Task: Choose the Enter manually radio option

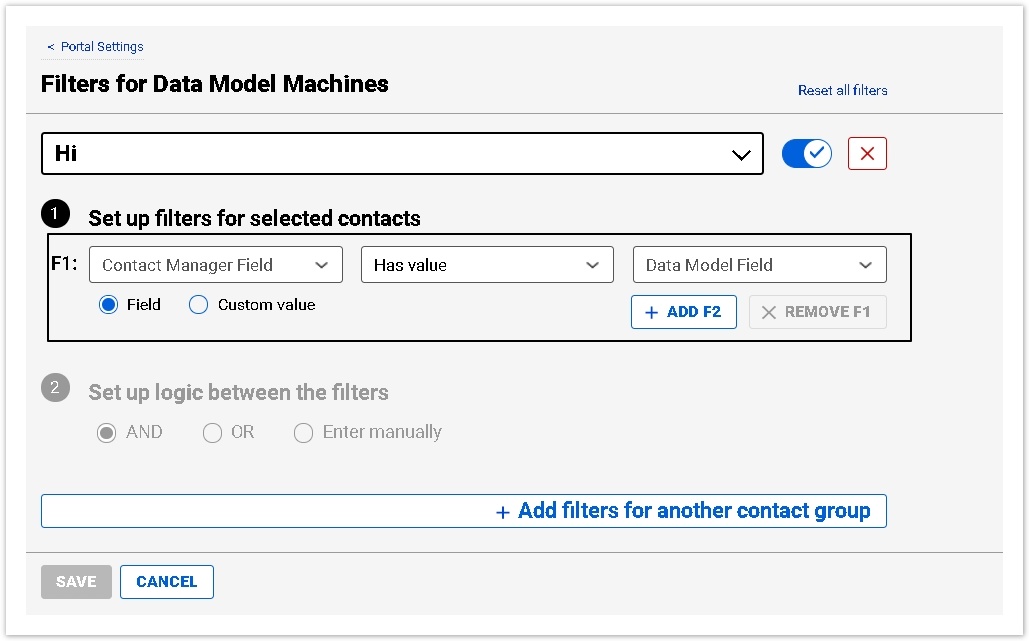Action: click(303, 433)
